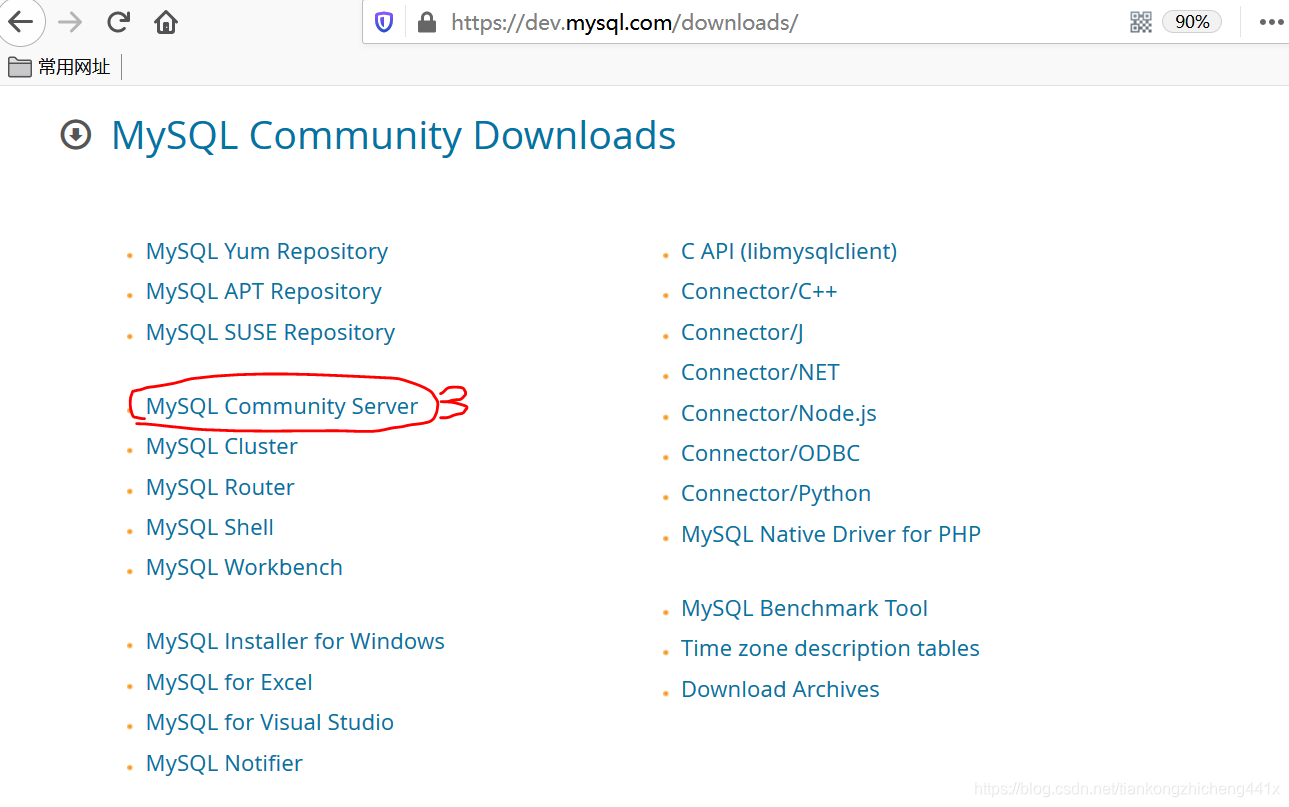Open MySQL Cluster link

tap(222, 446)
